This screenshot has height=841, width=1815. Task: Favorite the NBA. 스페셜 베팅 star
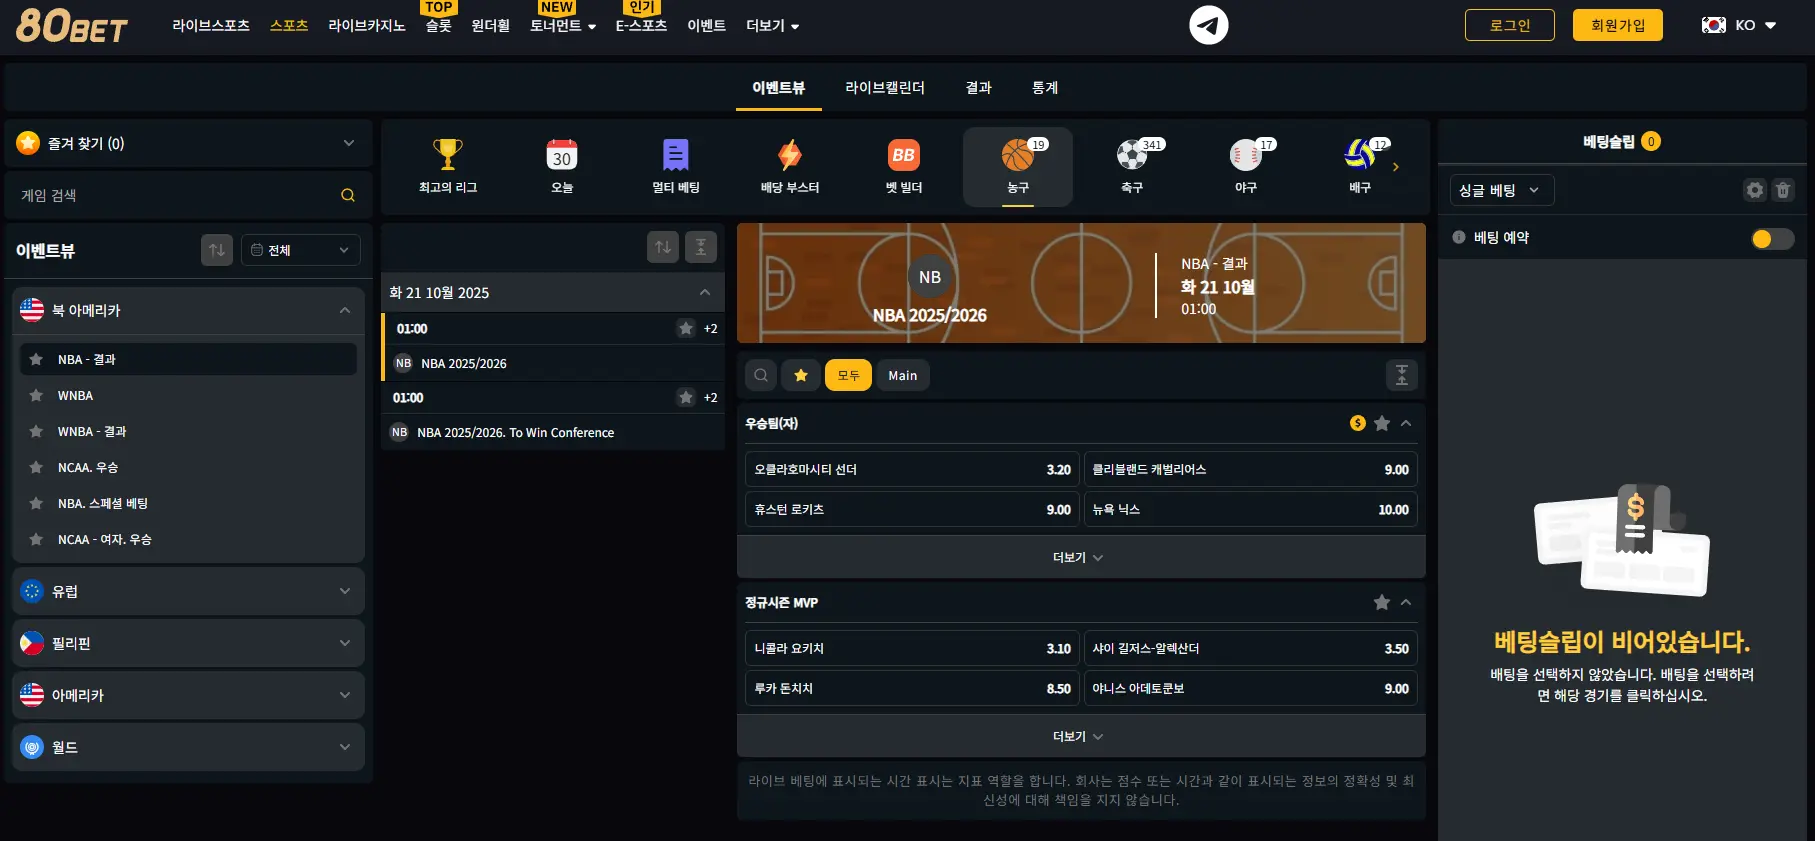36,503
